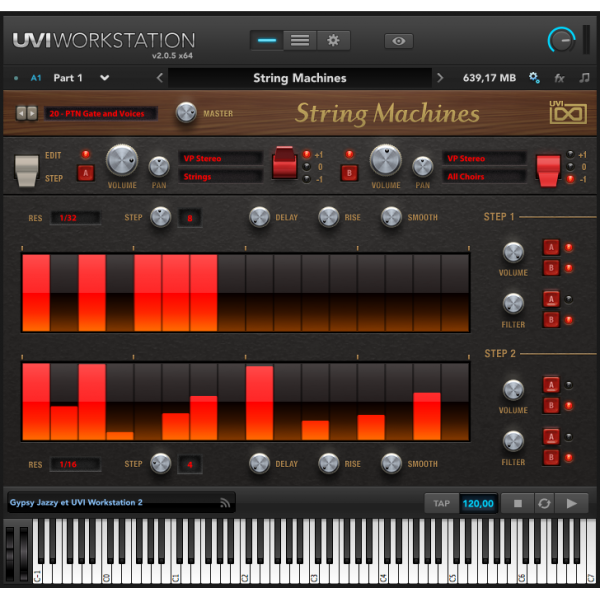Click Step 2 SMOOTH knob
This screenshot has height=600, width=600.
coord(391,464)
